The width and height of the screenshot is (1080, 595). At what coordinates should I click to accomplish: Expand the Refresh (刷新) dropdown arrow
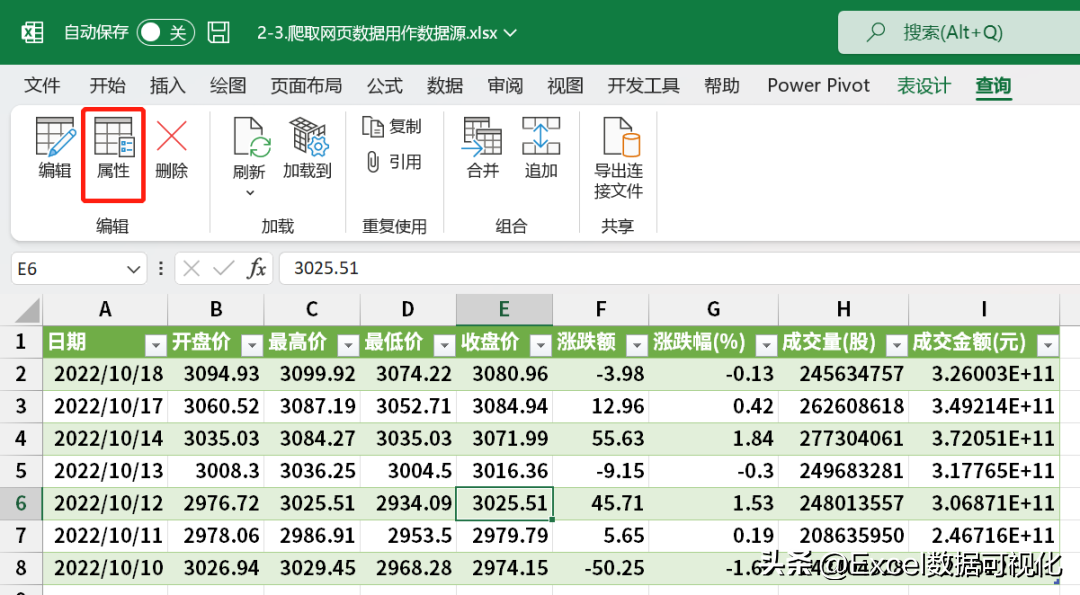point(249,192)
